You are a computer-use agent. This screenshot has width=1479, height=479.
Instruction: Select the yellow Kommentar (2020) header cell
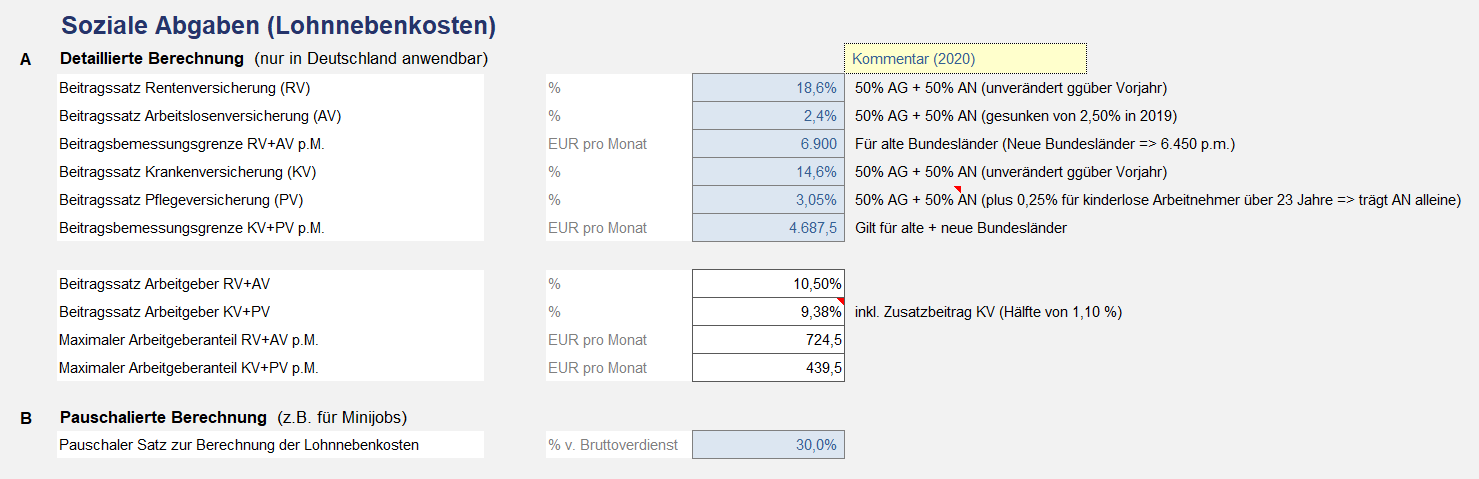click(965, 59)
